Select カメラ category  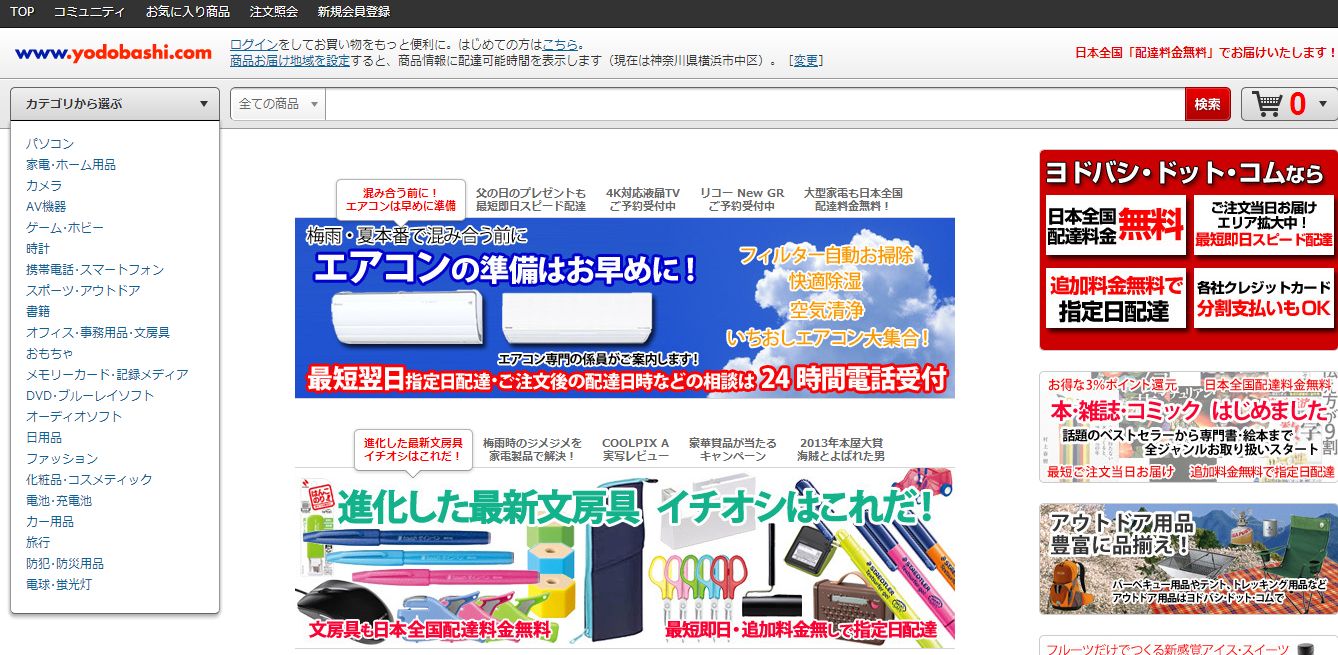pyautogui.click(x=44, y=186)
